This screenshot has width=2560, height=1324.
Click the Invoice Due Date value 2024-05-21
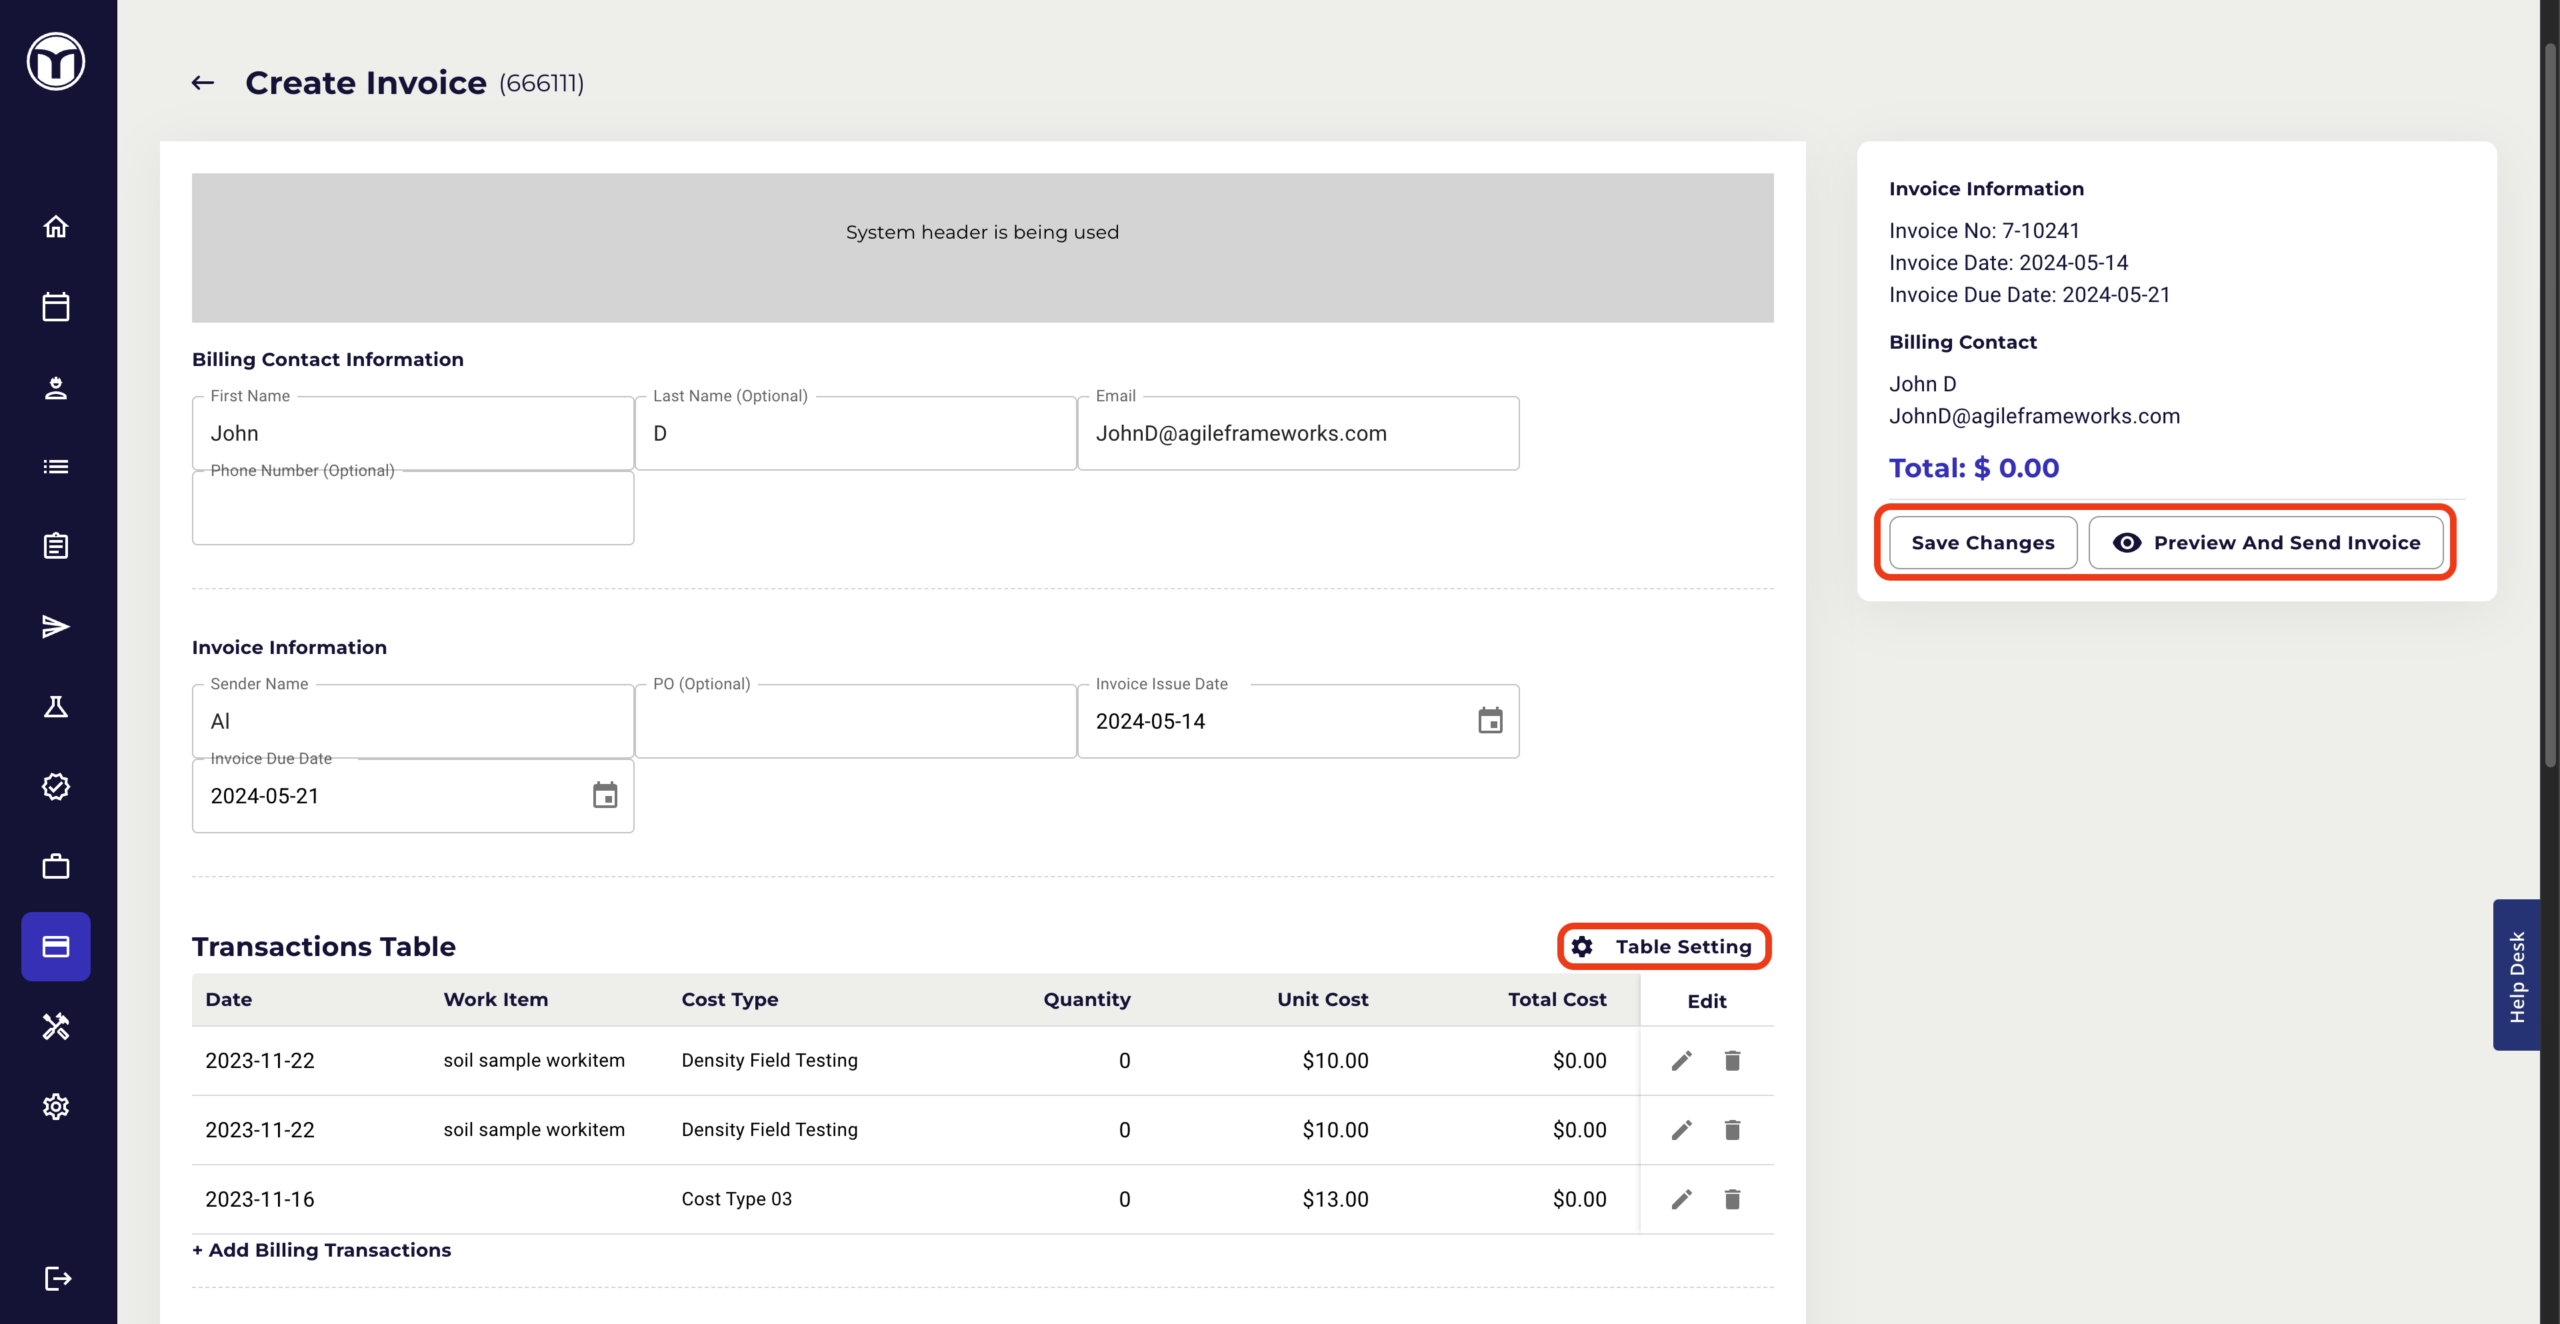[264, 796]
